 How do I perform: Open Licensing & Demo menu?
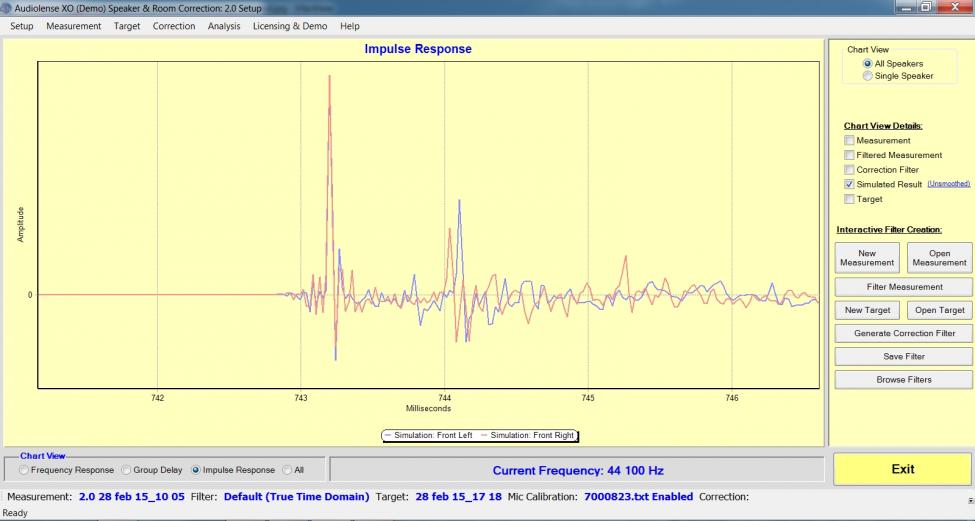pos(291,25)
